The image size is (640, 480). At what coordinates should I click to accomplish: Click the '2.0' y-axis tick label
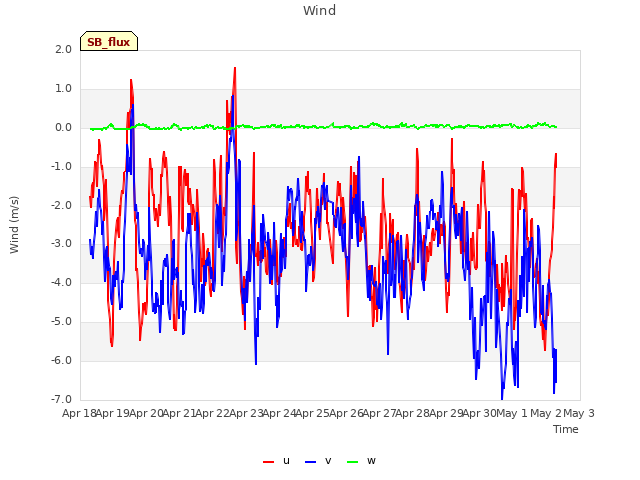tap(63, 49)
